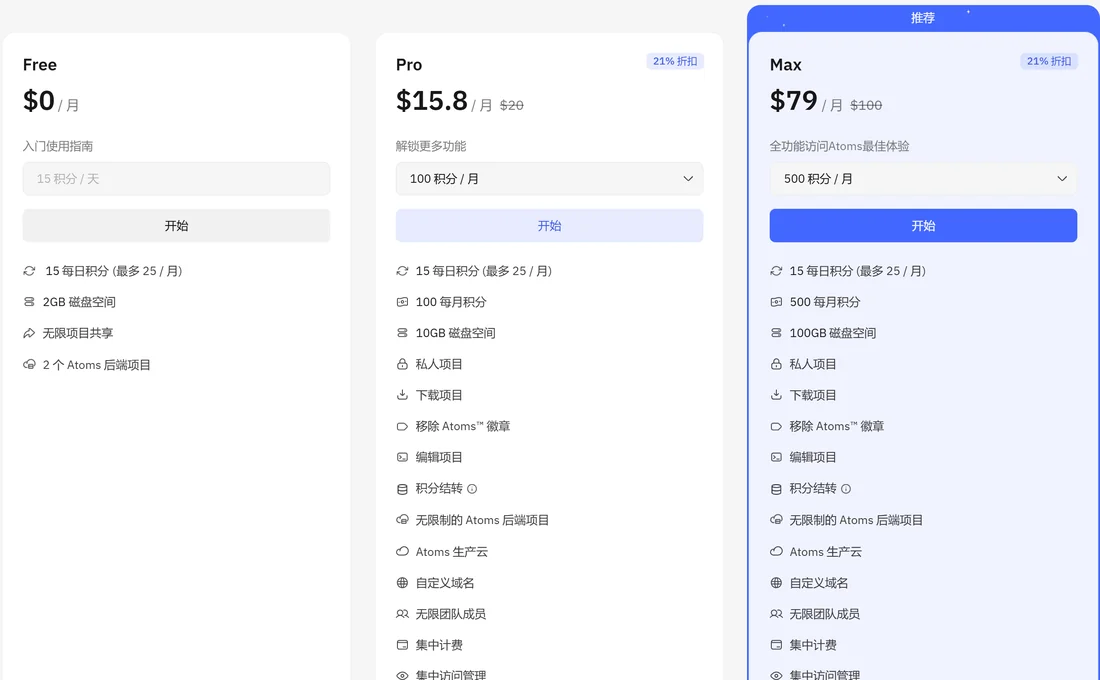Click the globe icon for Max 自定义域名
1100x680 pixels.
[776, 582]
